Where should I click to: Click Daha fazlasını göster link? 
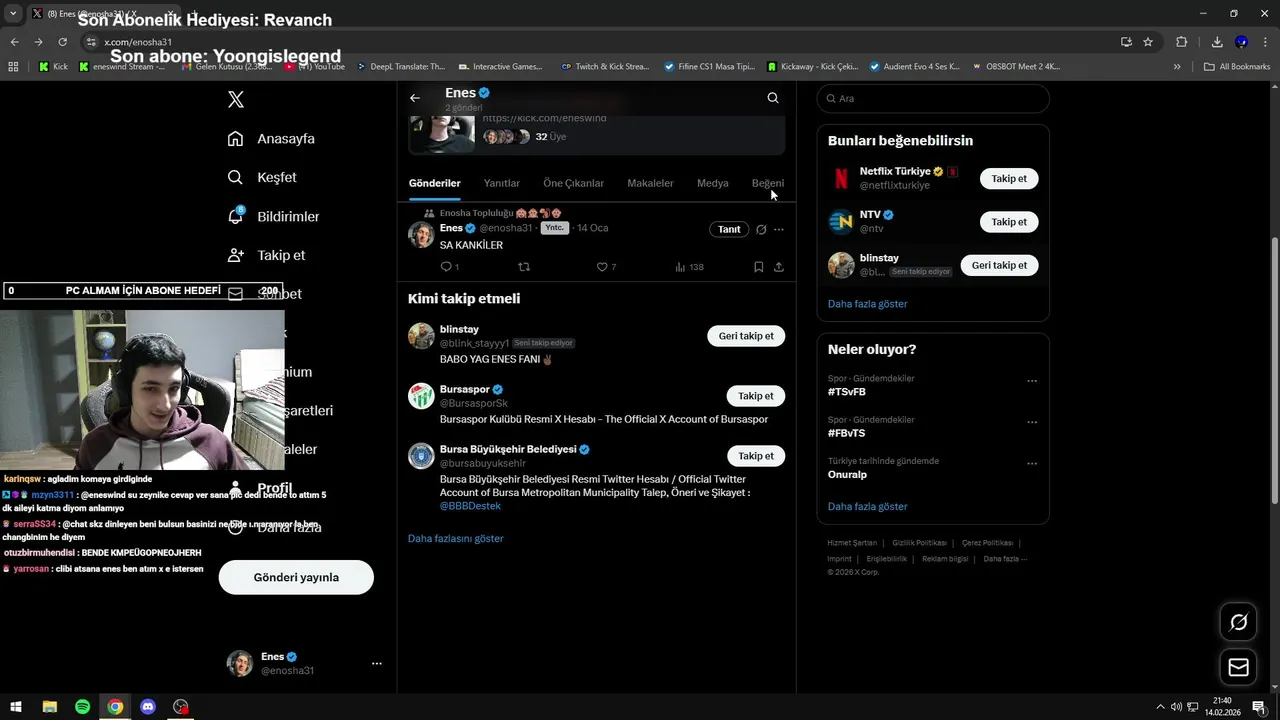455,538
